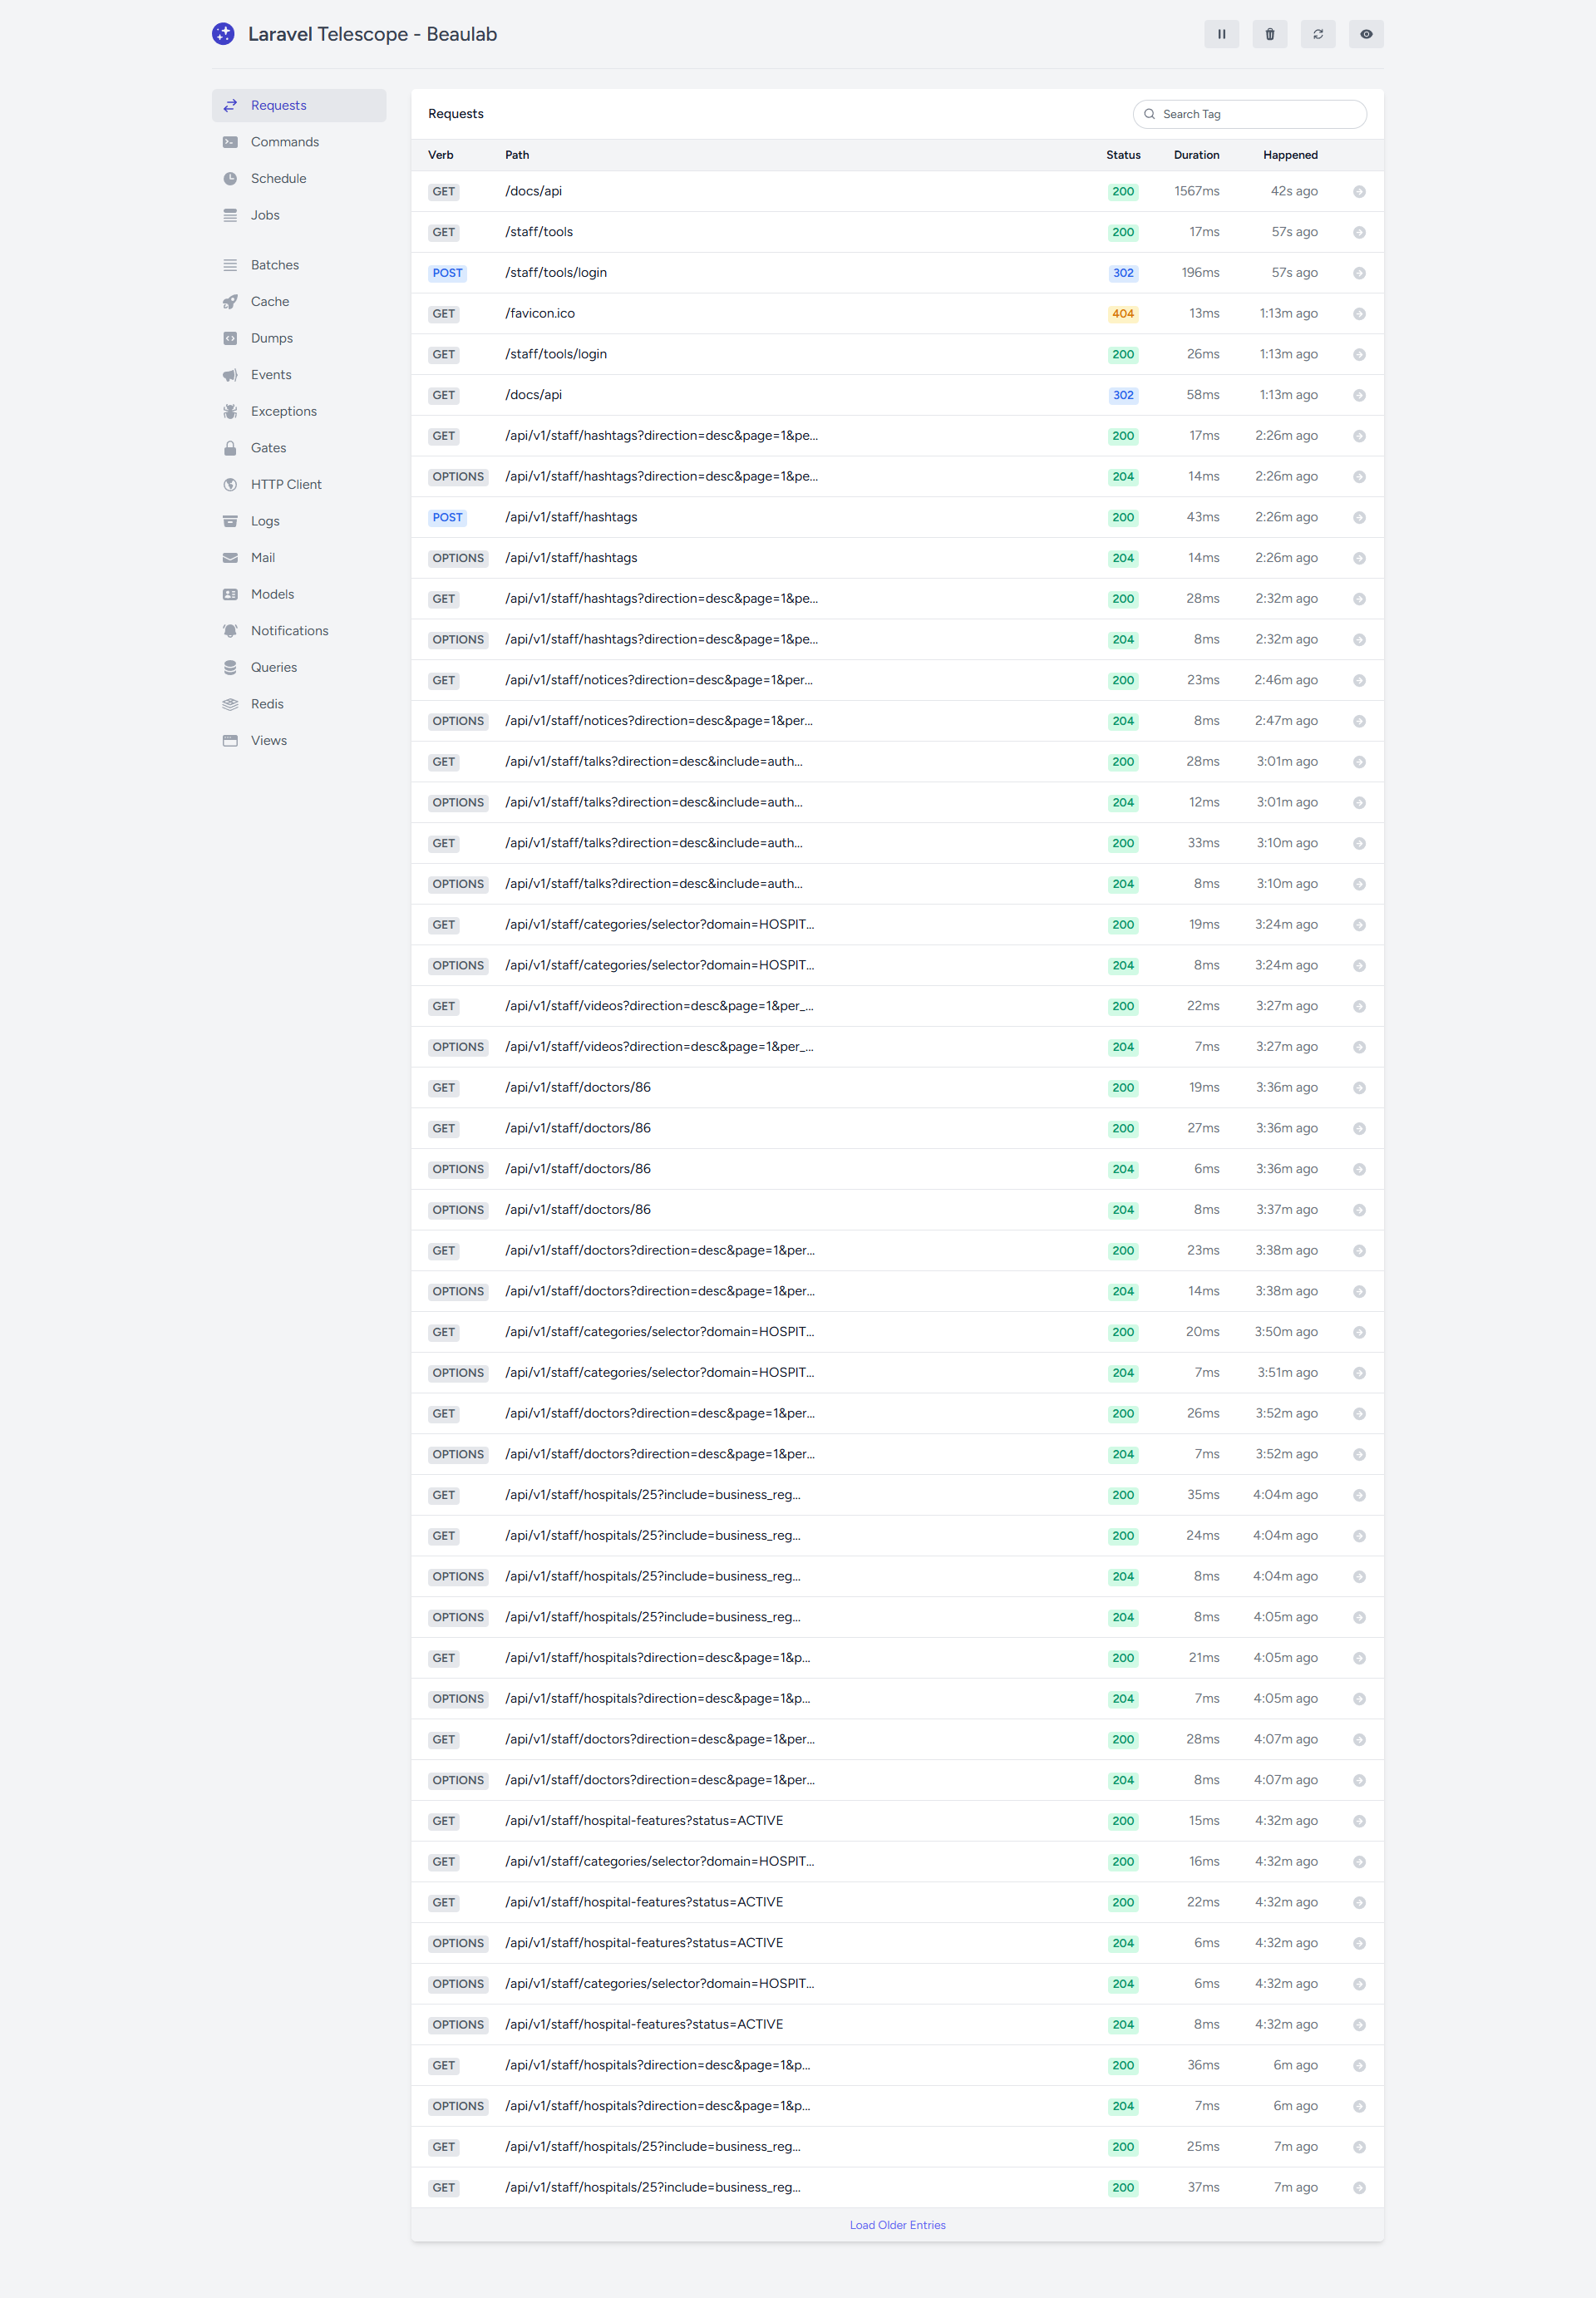Open the Mail envelope icon
Image resolution: width=1596 pixels, height=2298 pixels.
point(230,558)
